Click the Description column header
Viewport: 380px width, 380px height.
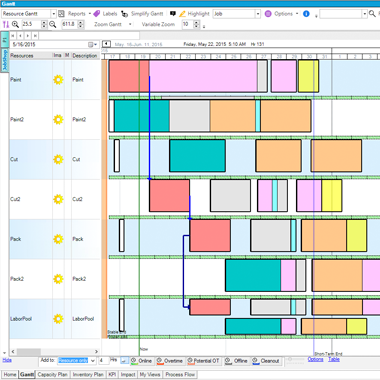pyautogui.click(x=86, y=56)
